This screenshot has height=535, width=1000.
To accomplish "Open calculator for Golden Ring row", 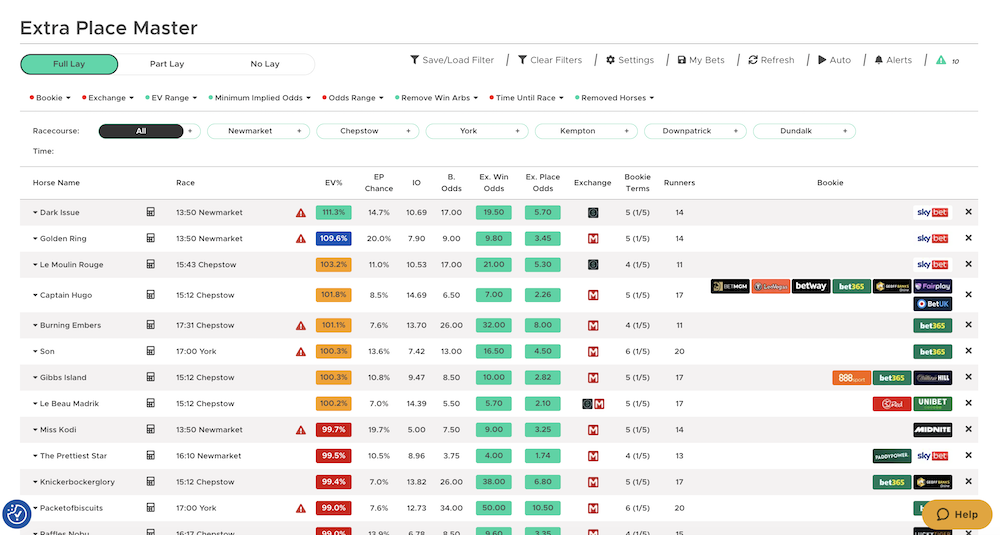I will (x=151, y=238).
